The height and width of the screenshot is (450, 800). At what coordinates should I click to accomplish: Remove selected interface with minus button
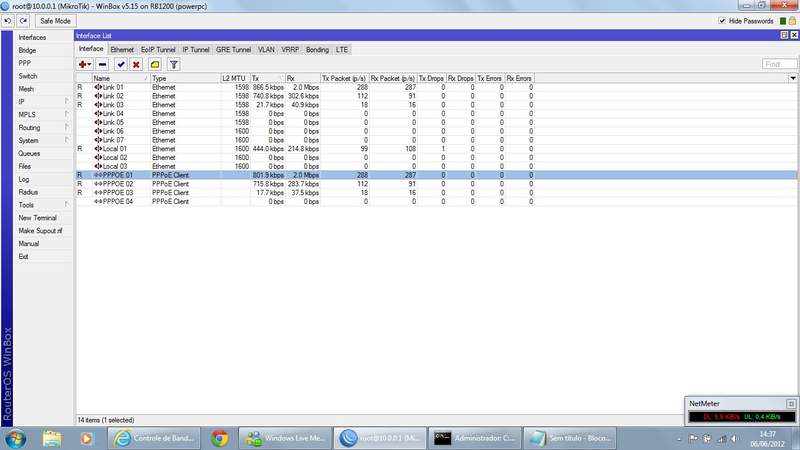coord(103,64)
